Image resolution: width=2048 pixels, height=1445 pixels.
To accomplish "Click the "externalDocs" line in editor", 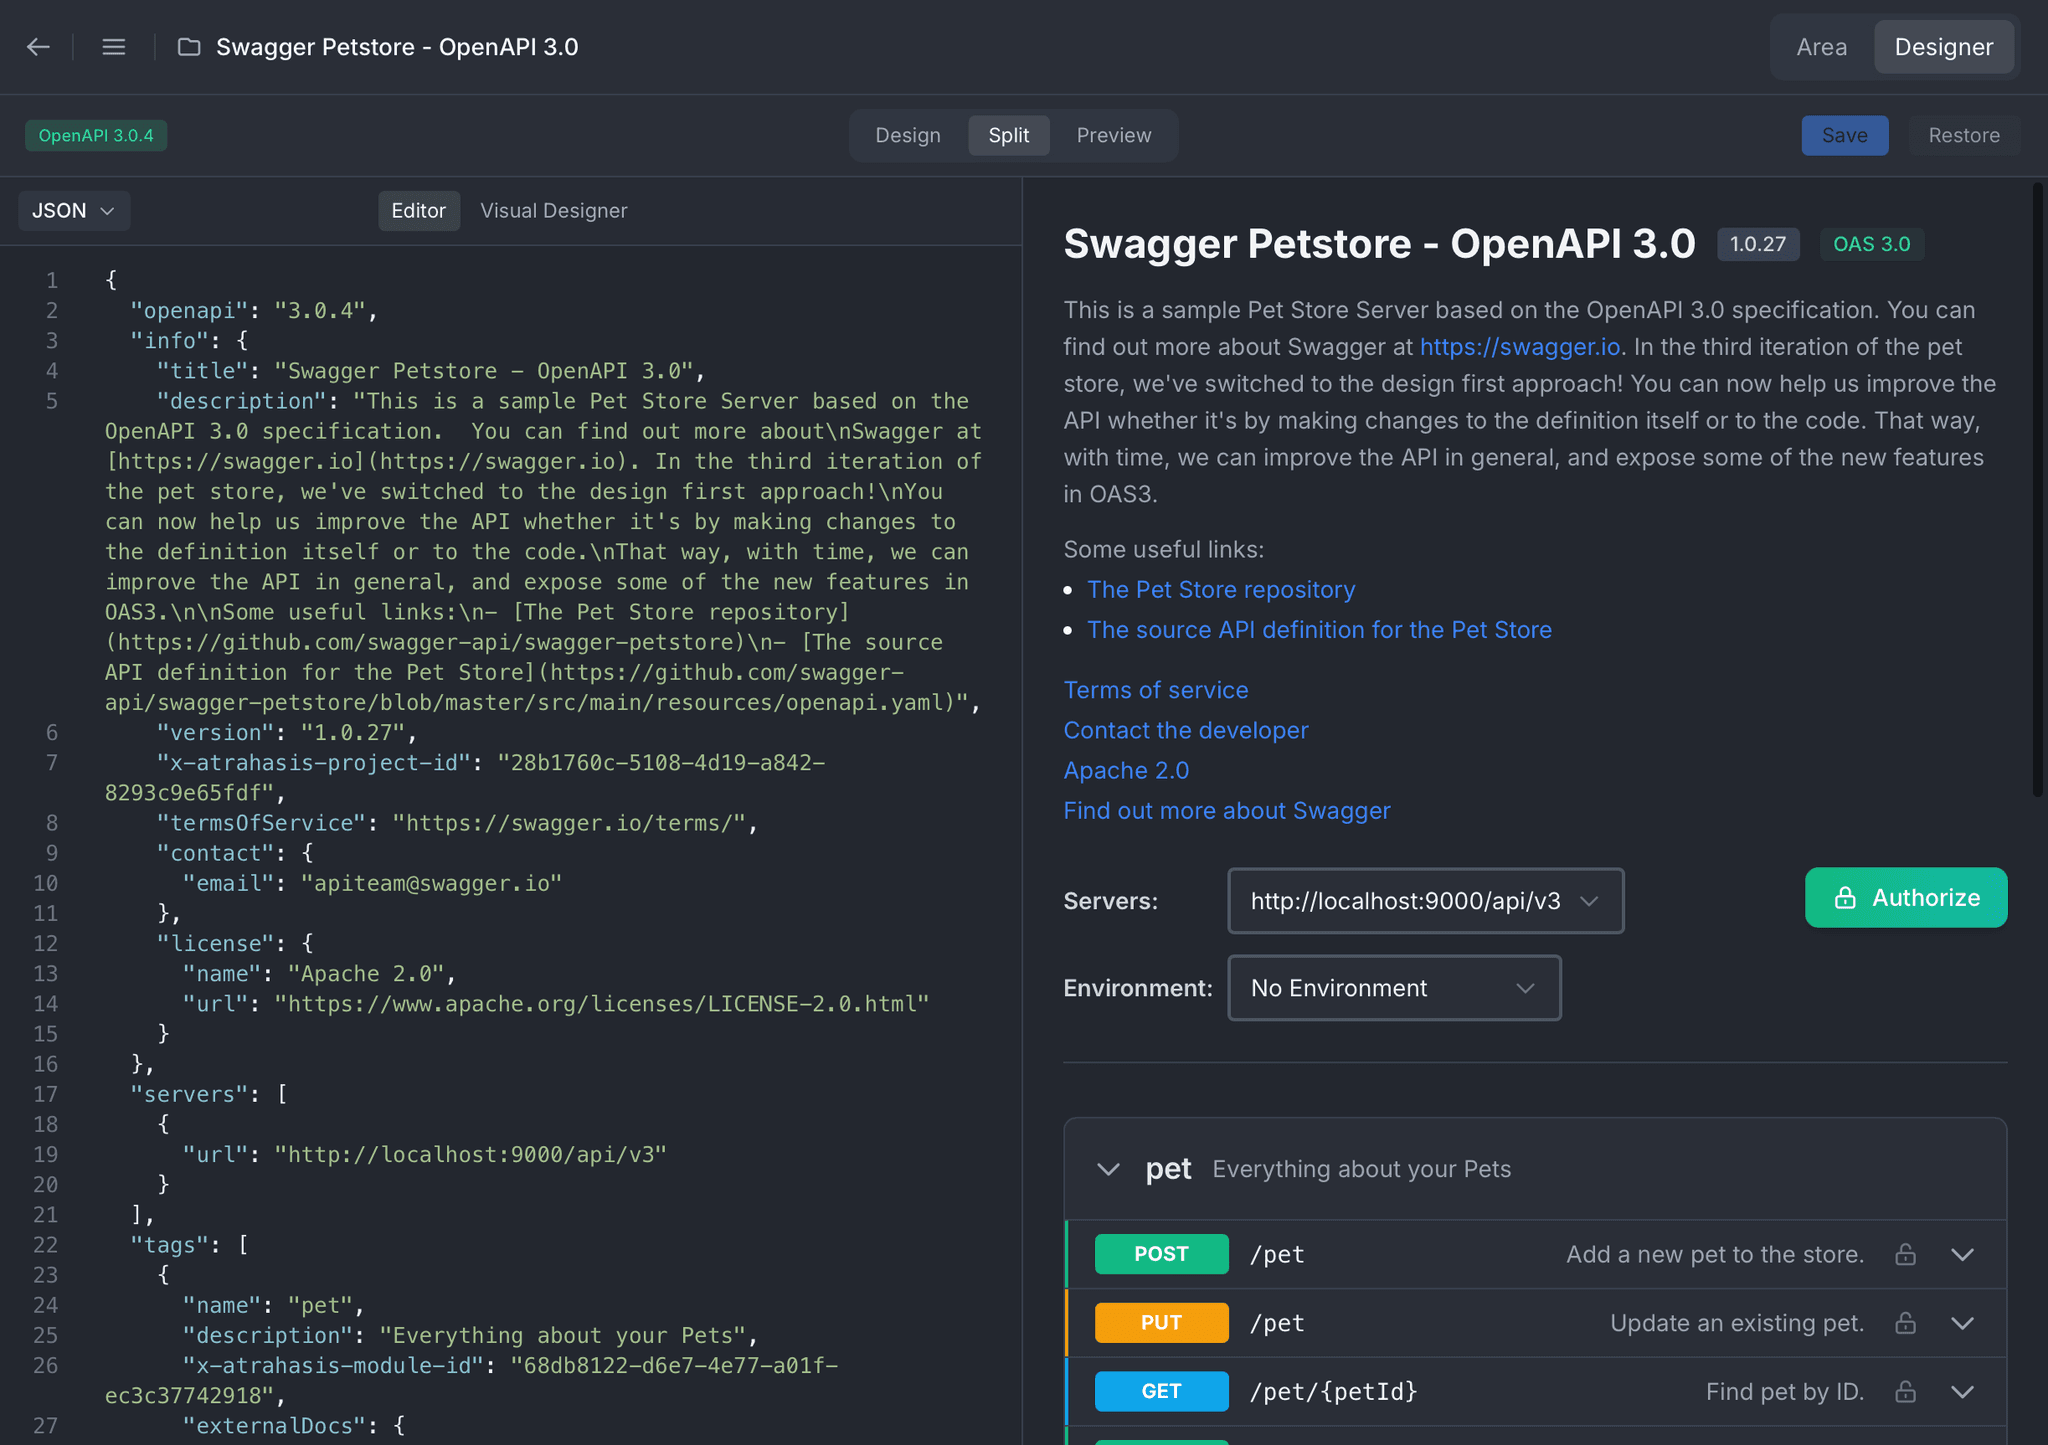I will (x=293, y=1426).
